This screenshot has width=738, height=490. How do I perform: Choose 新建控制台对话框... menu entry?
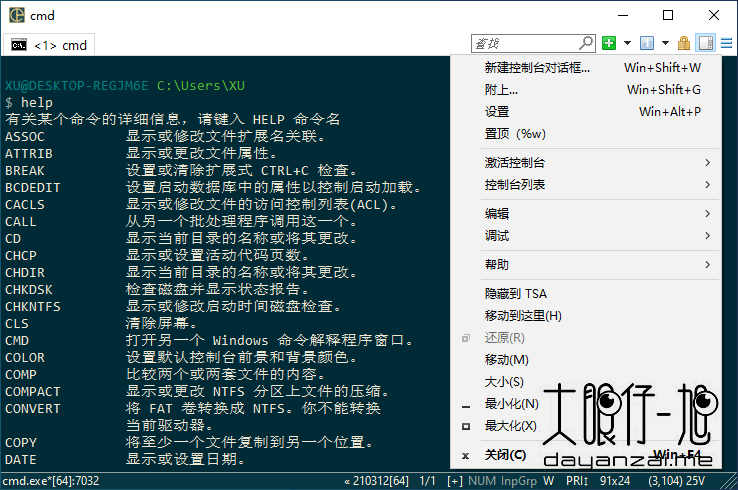586,68
